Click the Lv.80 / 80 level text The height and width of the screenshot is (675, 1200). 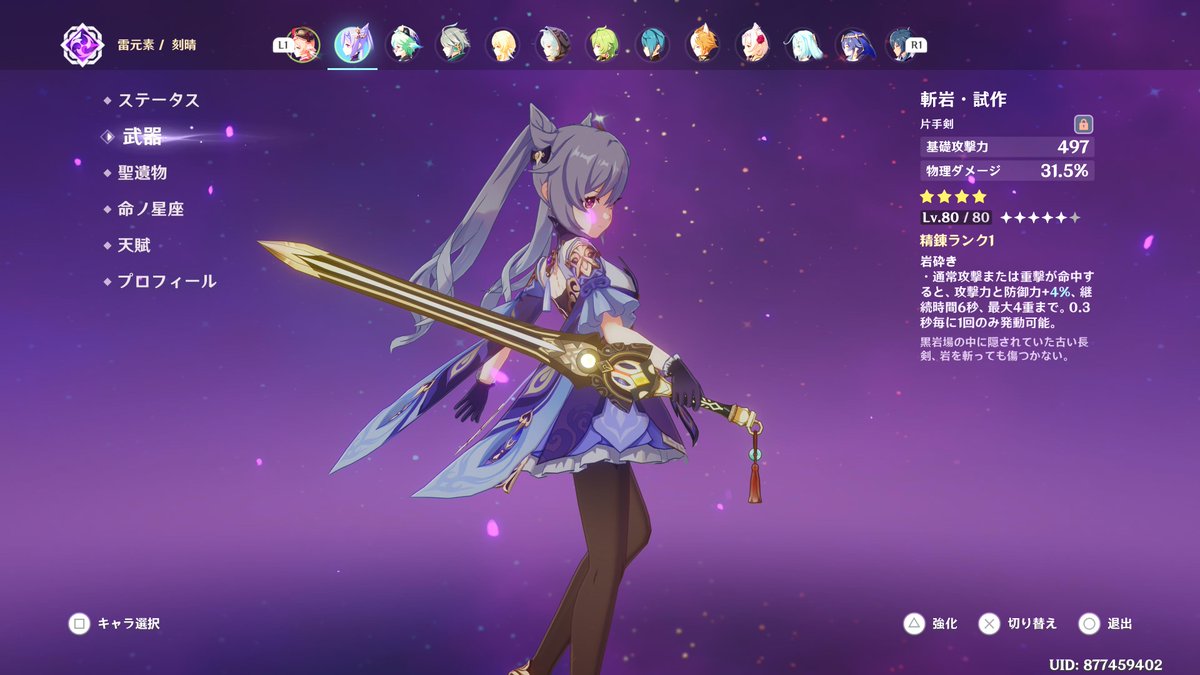956,217
